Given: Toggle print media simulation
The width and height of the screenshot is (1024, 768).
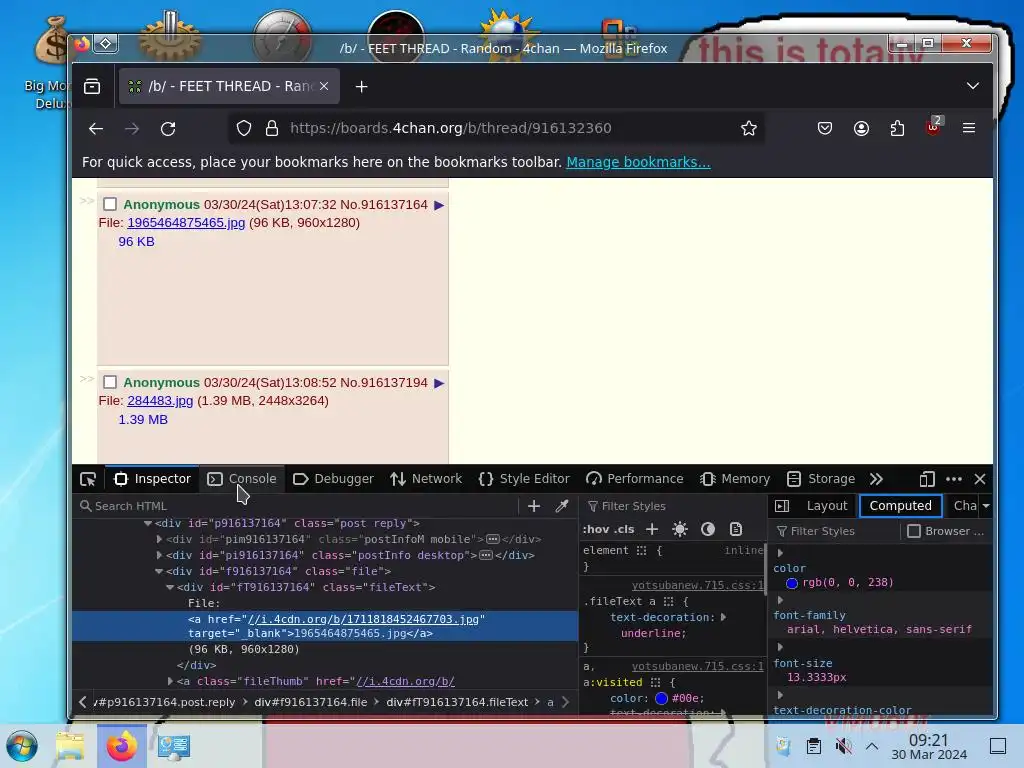Looking at the screenshot, I should click(736, 529).
